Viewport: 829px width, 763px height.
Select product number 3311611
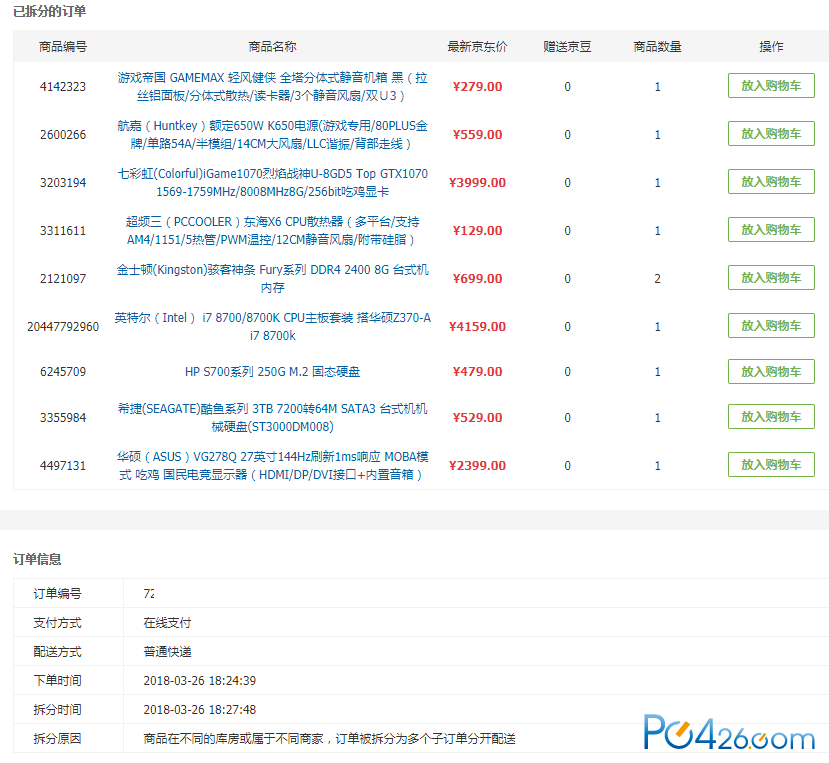point(63,231)
